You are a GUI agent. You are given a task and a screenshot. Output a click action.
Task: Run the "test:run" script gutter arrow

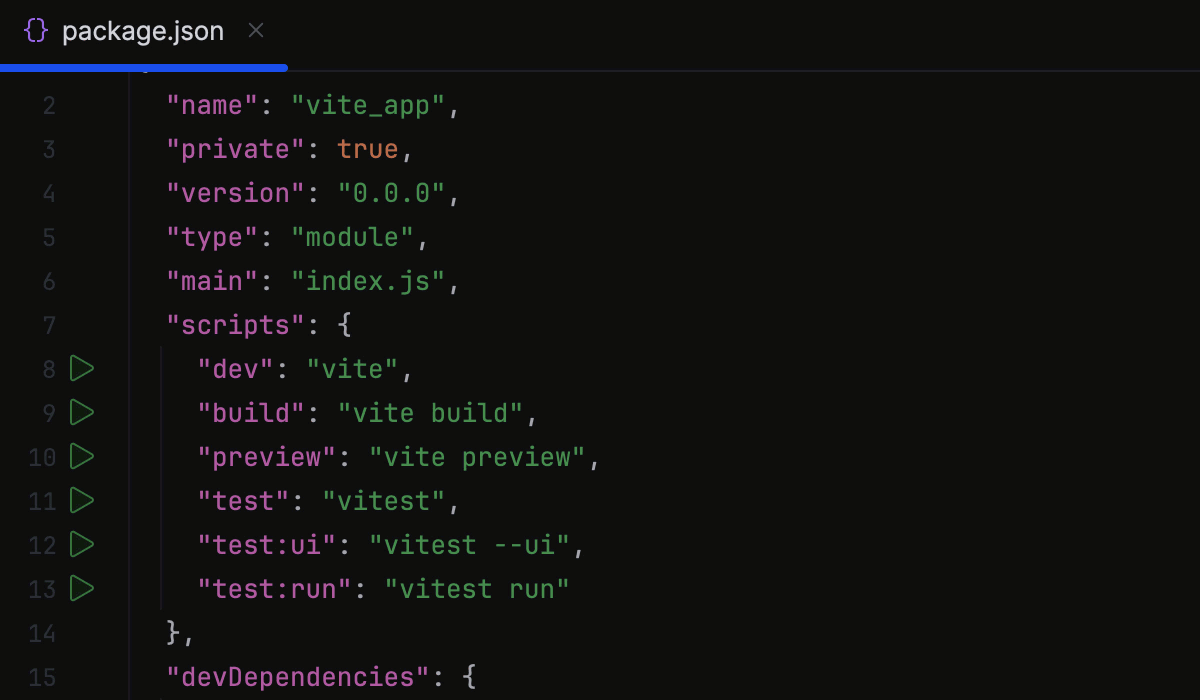click(81, 588)
